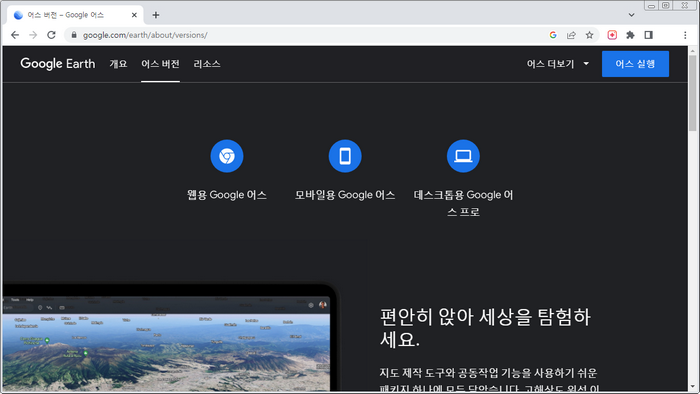Open the Chrome three-dot menu
This screenshot has height=394, width=700.
click(685, 35)
